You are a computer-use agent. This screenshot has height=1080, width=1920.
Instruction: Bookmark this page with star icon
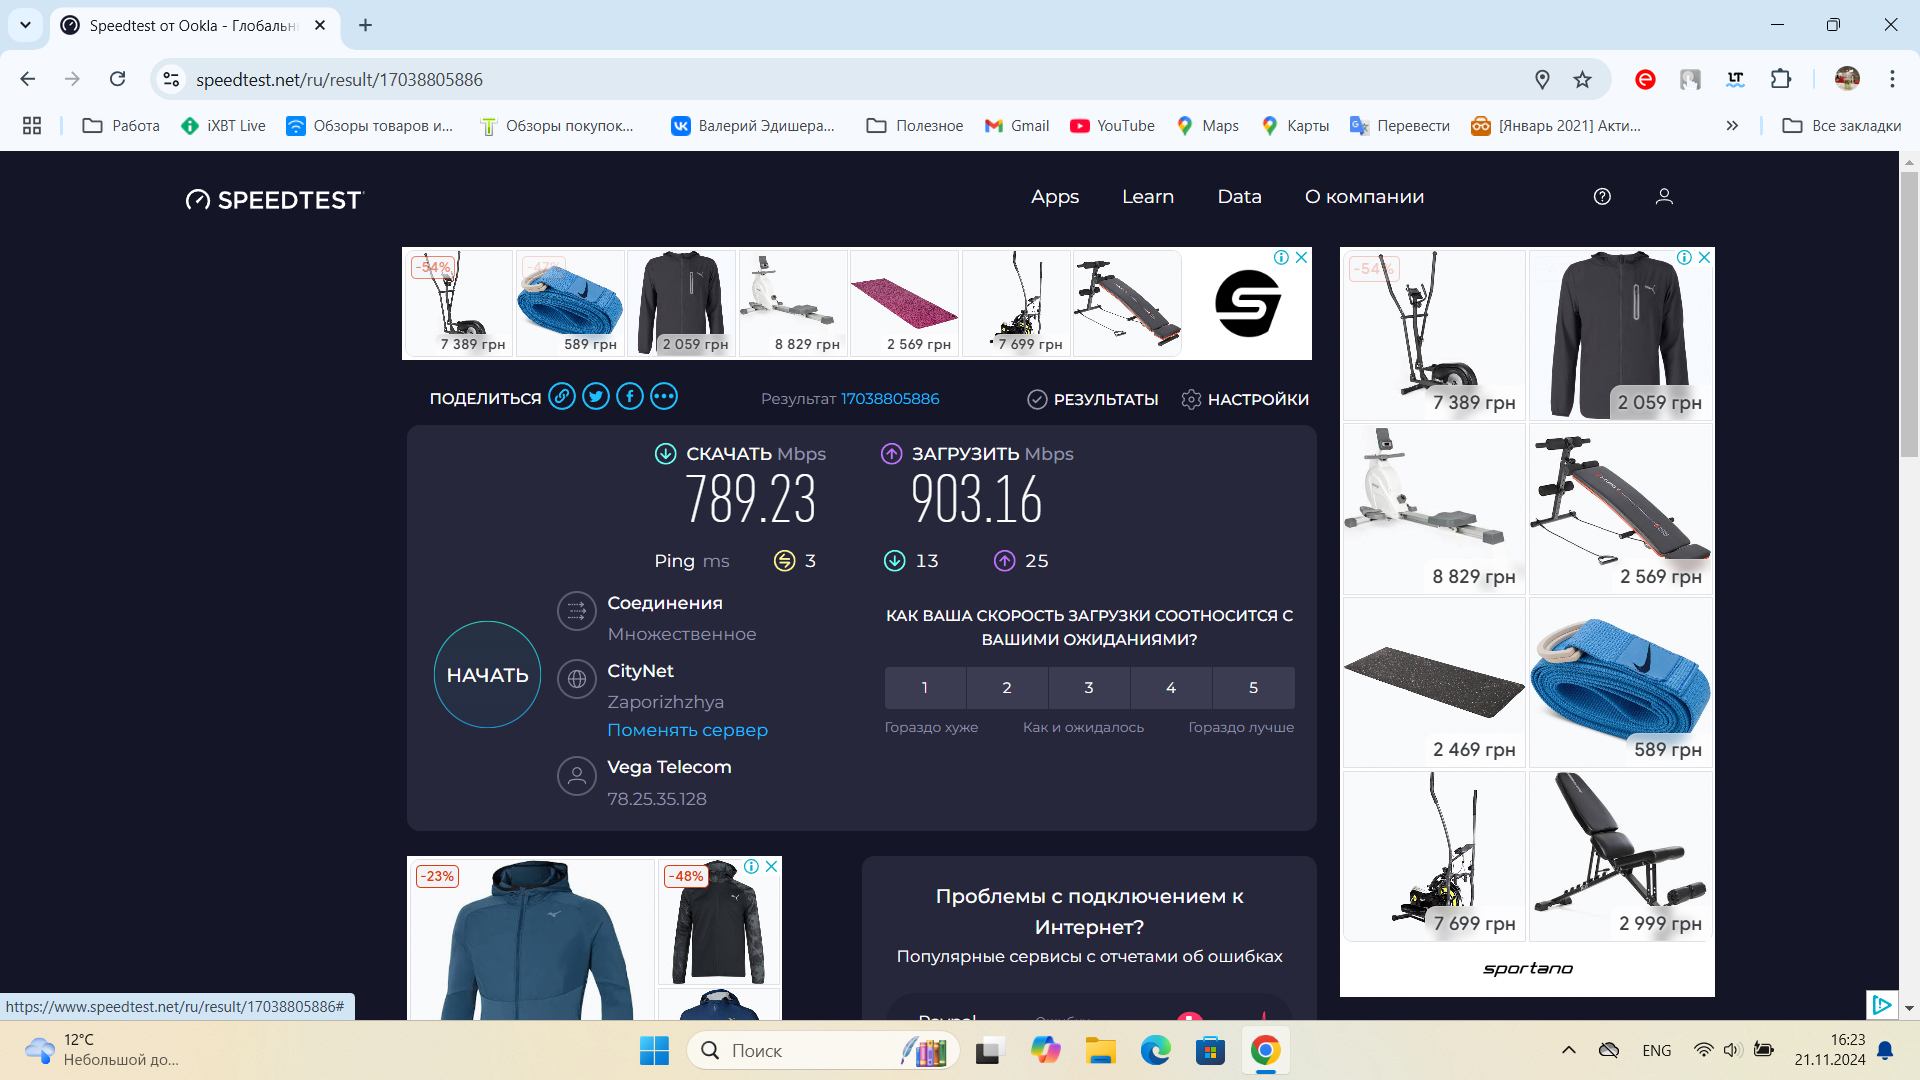tap(1582, 80)
